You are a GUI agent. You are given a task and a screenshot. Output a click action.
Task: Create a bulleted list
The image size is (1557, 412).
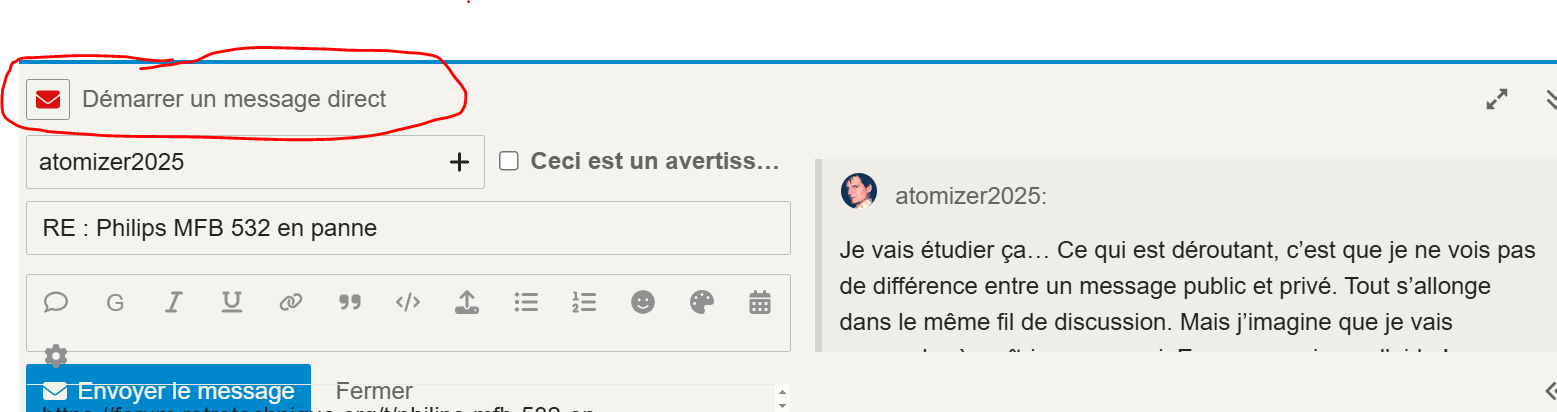(x=526, y=302)
